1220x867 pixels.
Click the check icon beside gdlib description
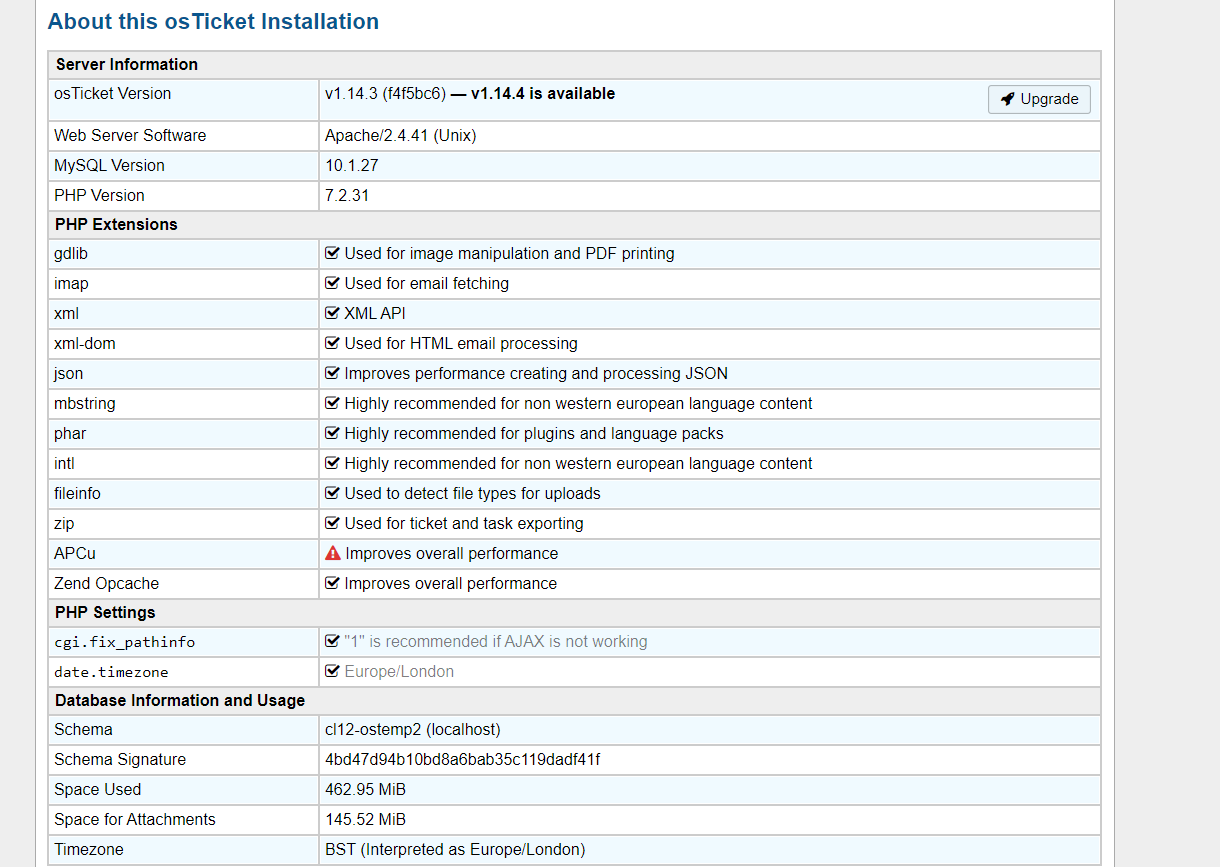(x=333, y=253)
